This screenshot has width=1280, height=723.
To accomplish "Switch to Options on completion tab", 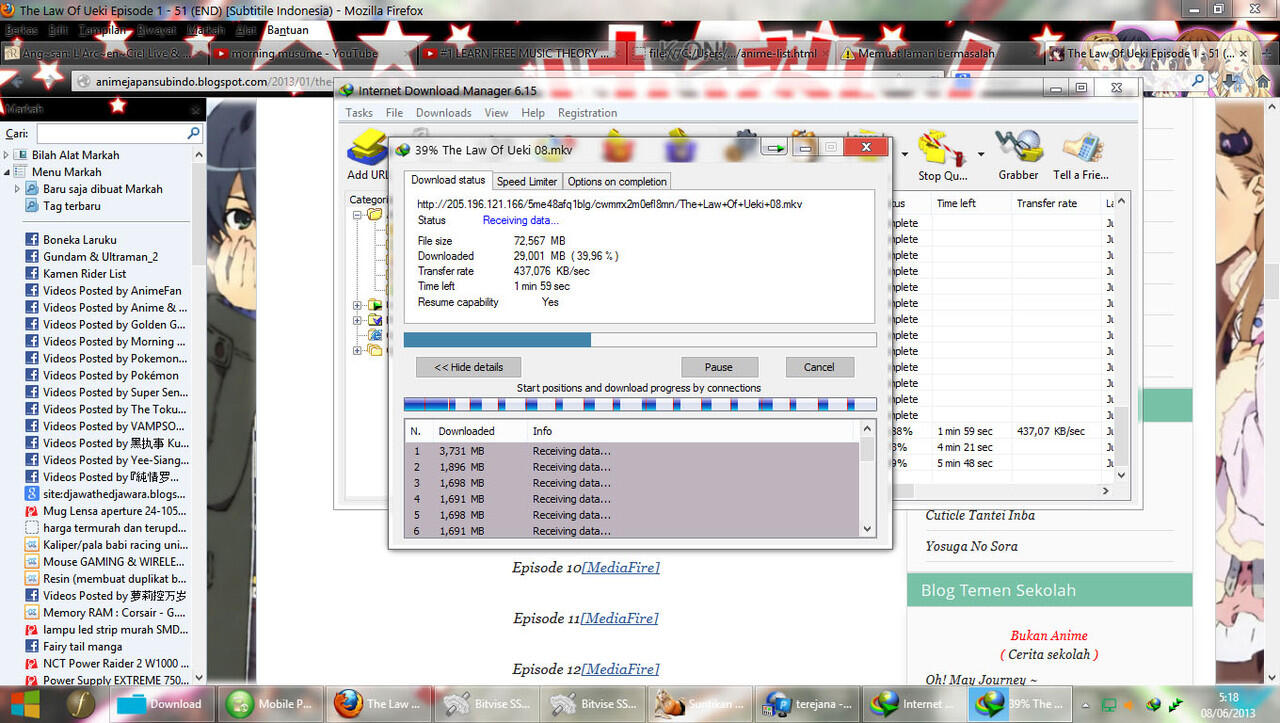I will [617, 181].
